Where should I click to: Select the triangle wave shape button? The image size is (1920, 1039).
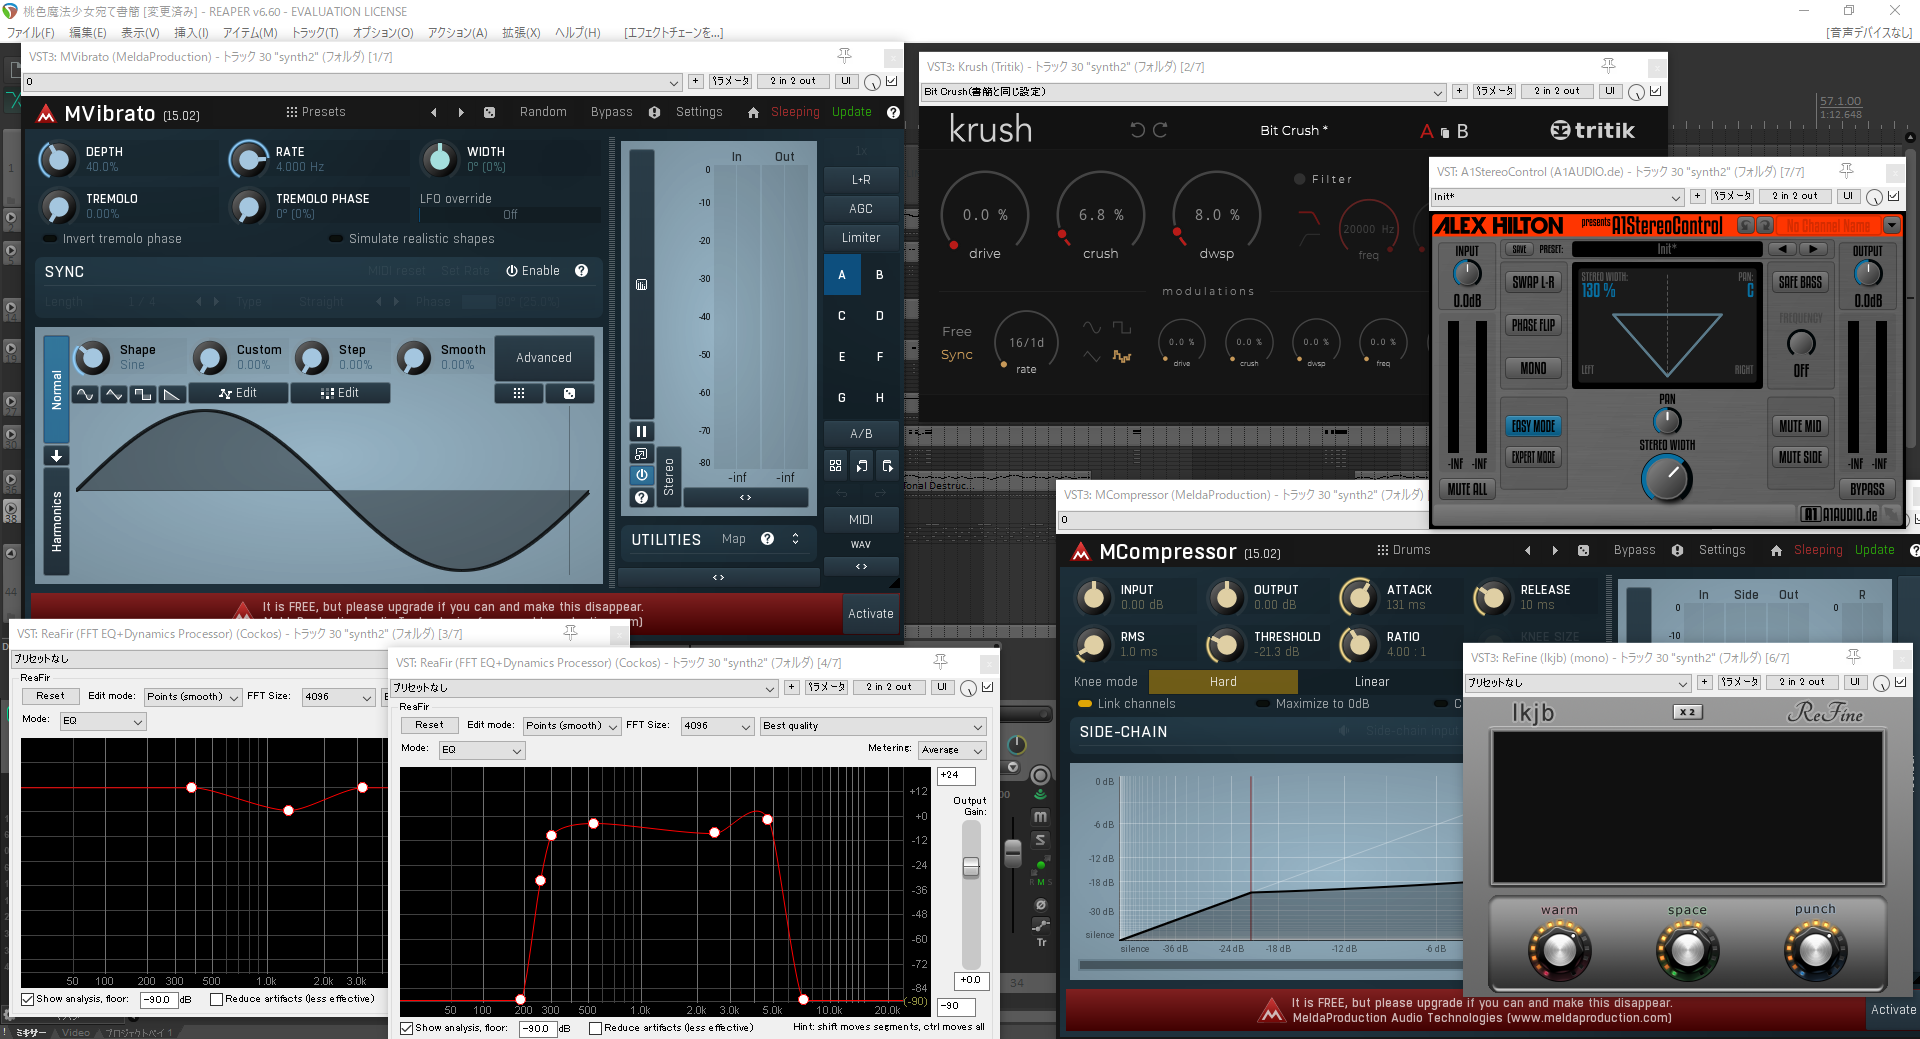[114, 394]
